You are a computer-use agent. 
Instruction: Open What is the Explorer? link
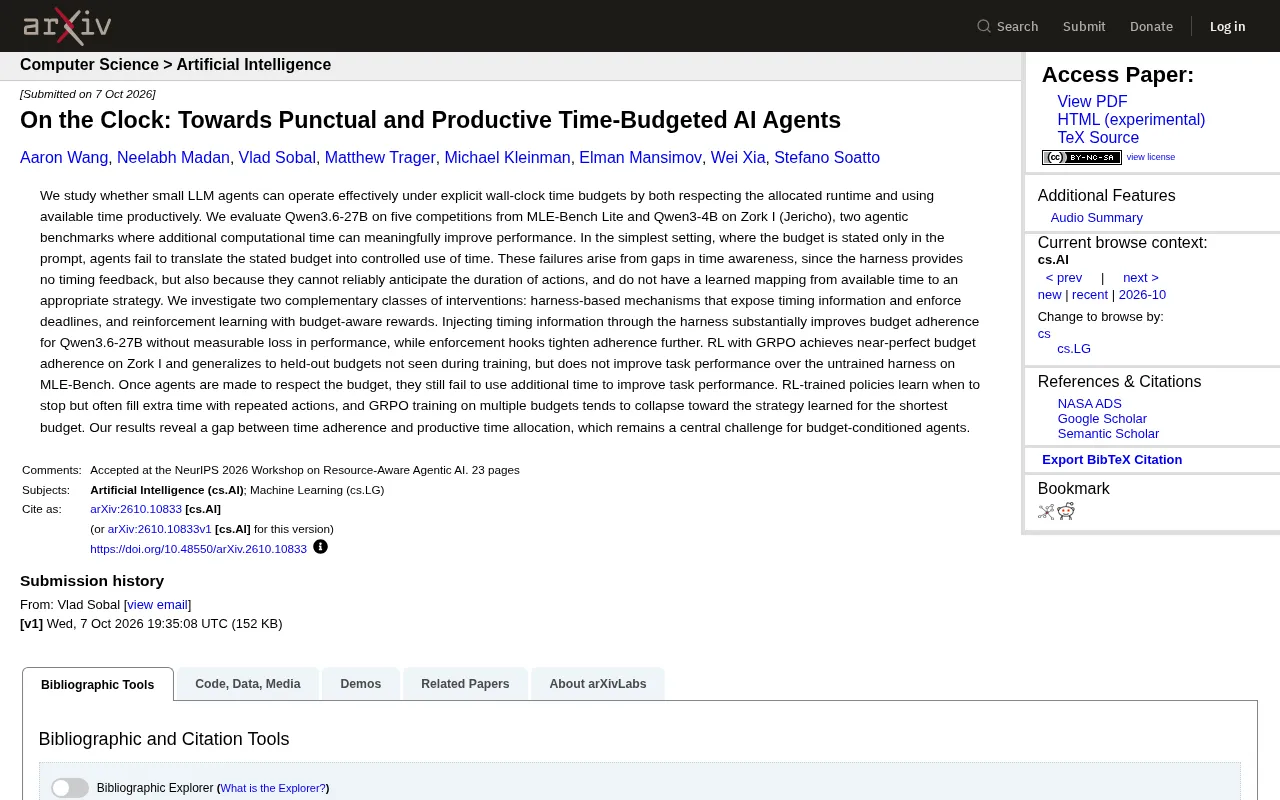coord(273,788)
